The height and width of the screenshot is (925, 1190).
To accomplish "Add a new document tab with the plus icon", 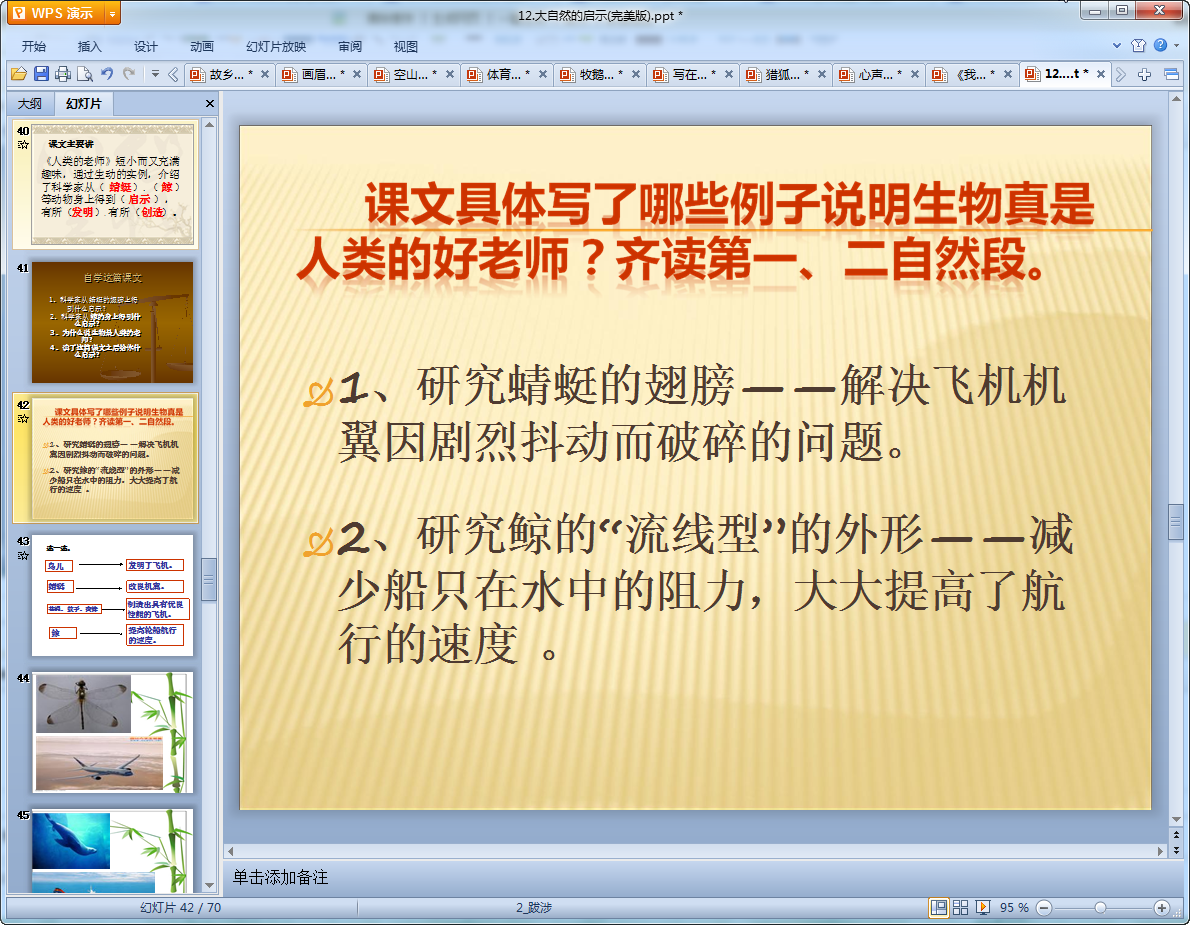I will click(1144, 74).
